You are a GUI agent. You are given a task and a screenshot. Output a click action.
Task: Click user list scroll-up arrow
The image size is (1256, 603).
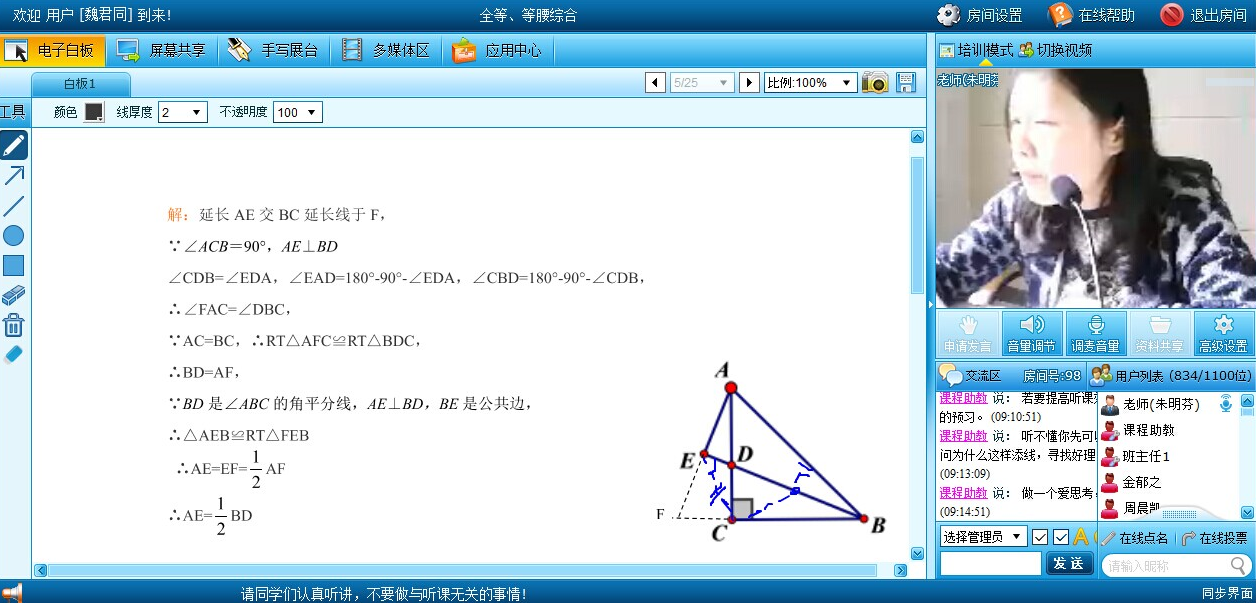tap(1247, 401)
